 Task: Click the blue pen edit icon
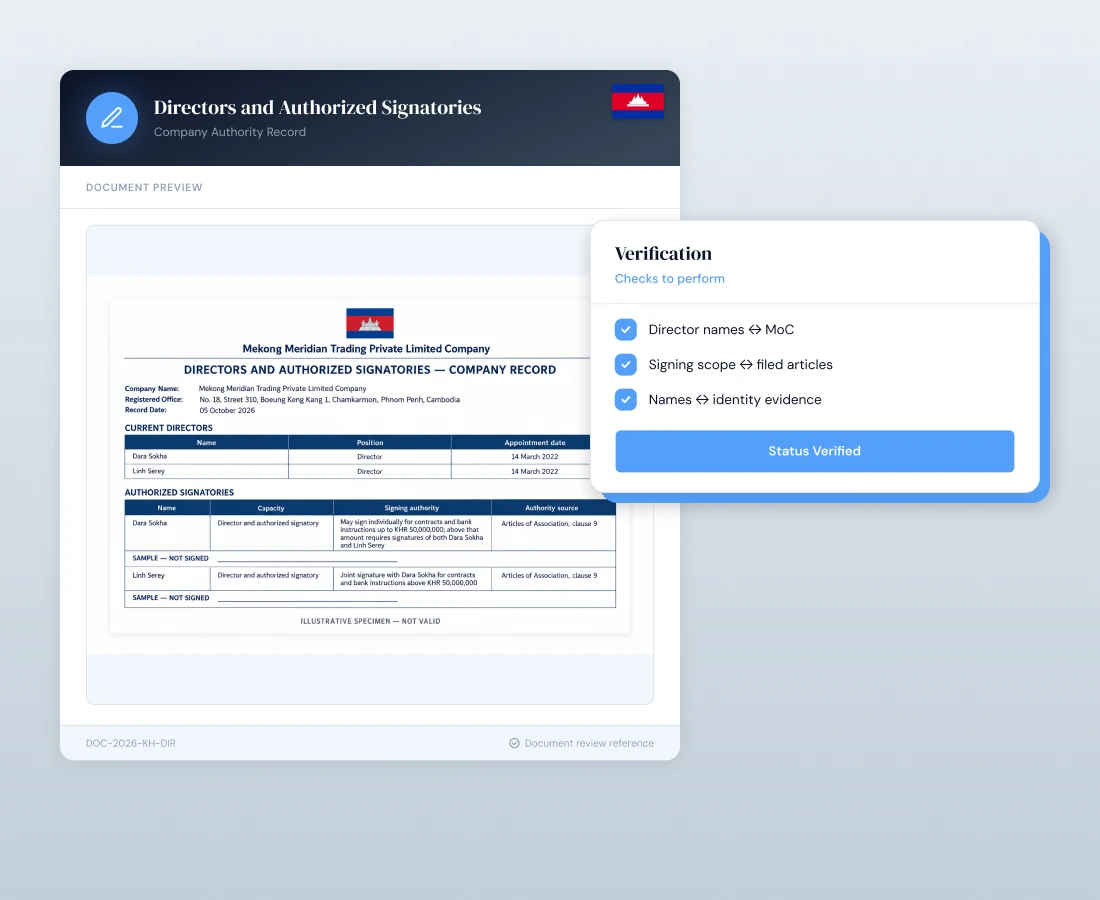[x=112, y=118]
